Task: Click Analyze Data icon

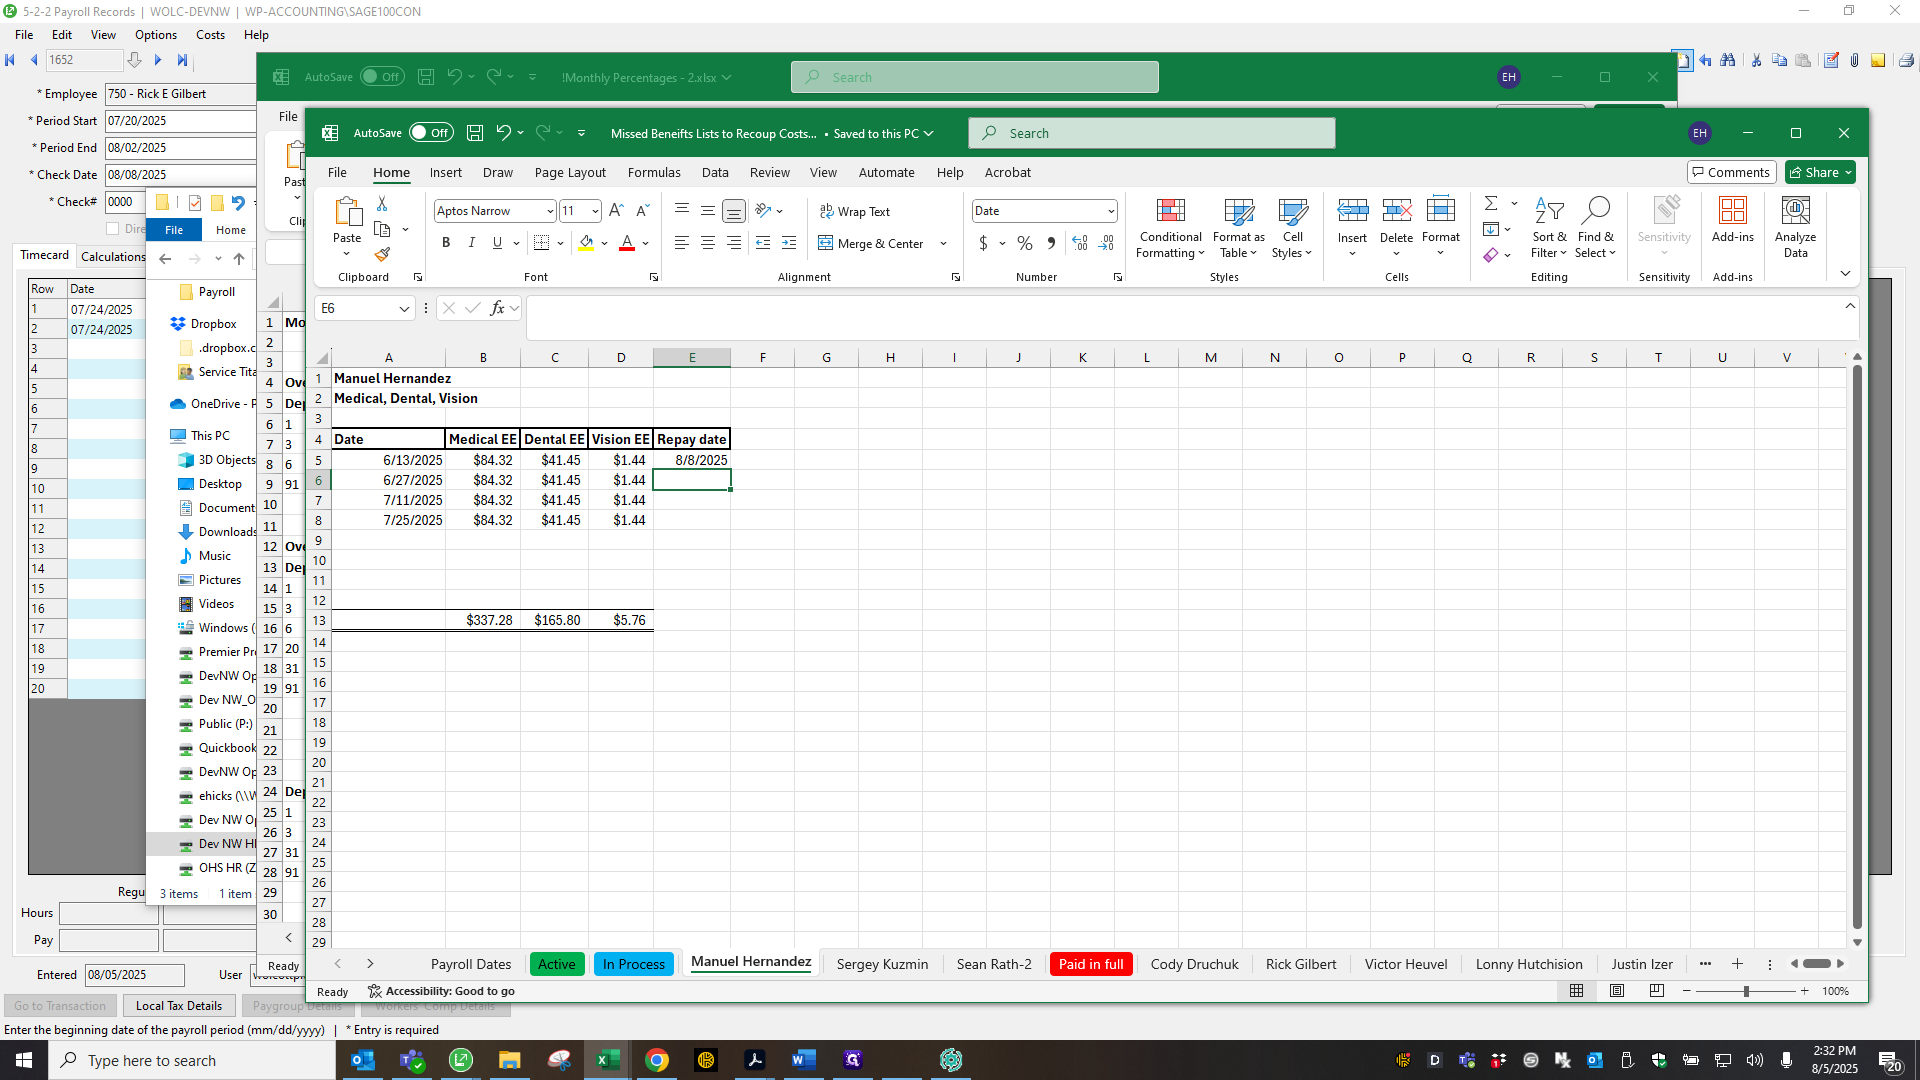Action: click(x=1795, y=228)
